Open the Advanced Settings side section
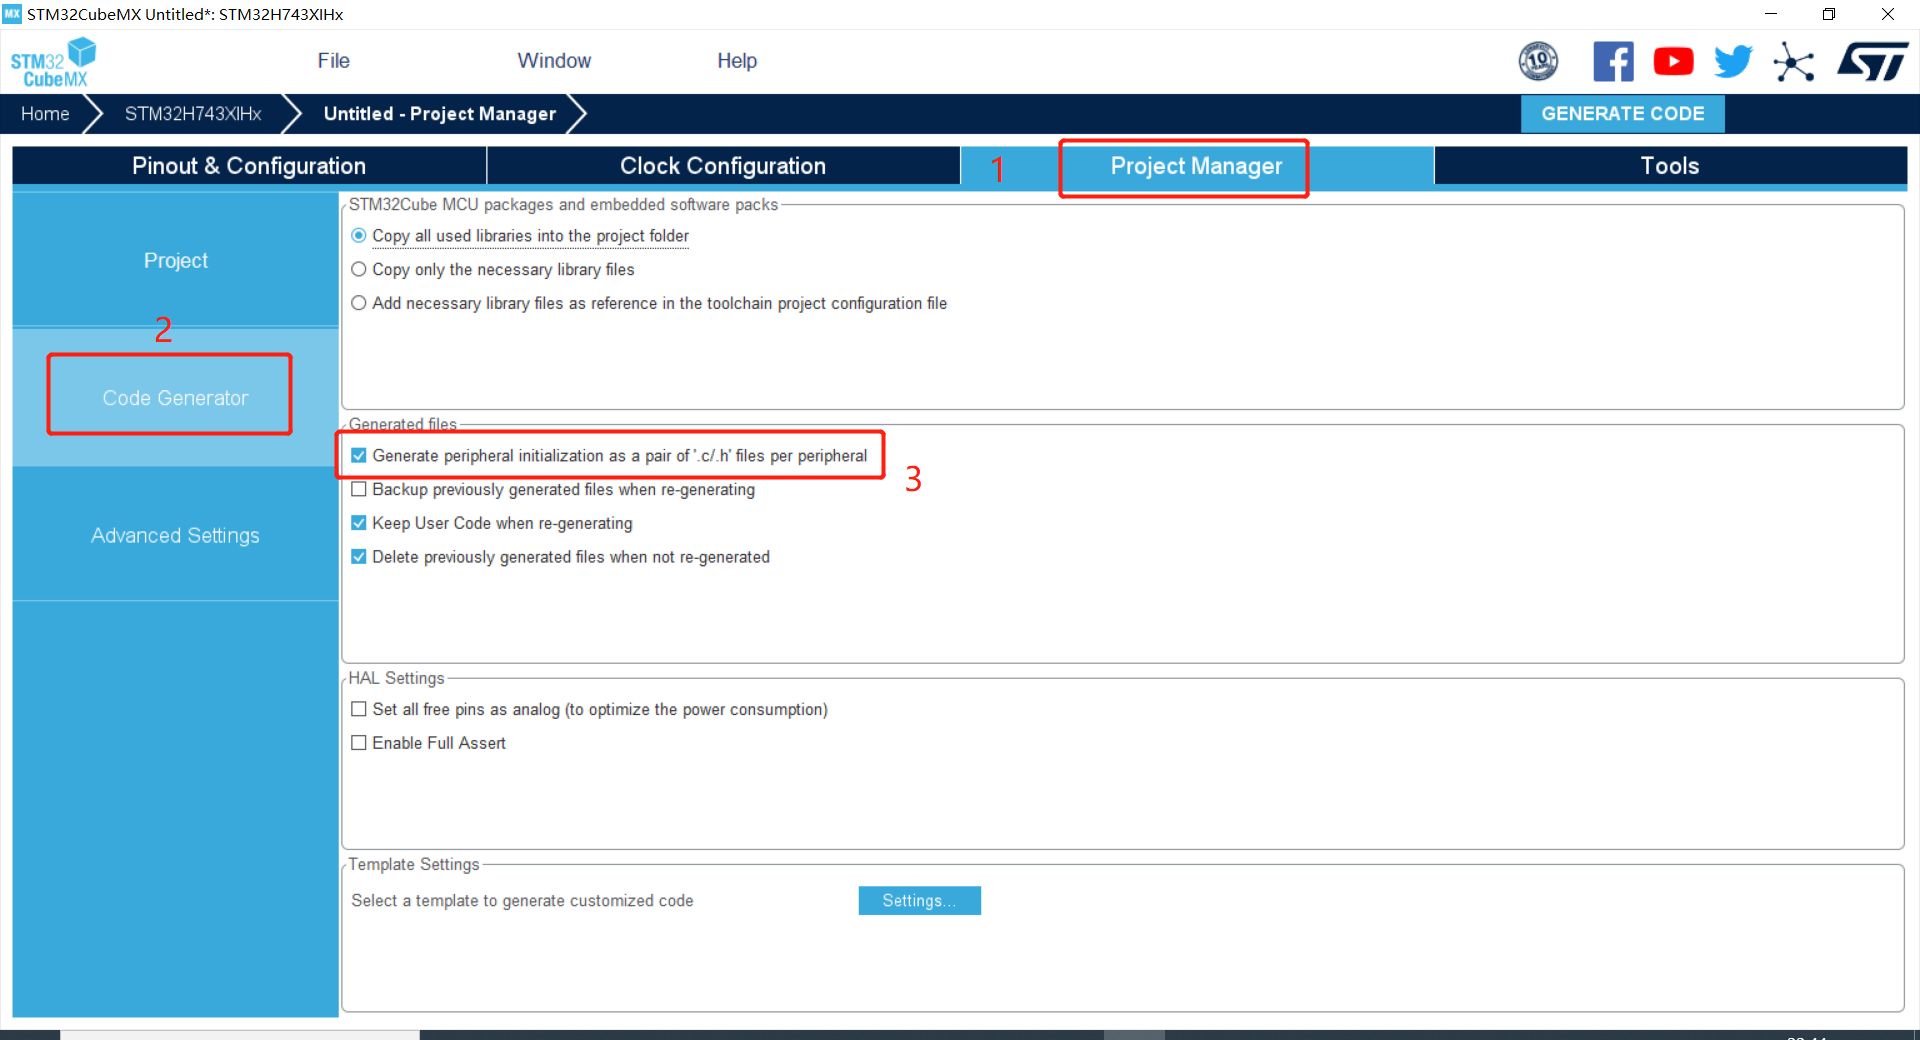The width and height of the screenshot is (1920, 1040). coord(176,535)
